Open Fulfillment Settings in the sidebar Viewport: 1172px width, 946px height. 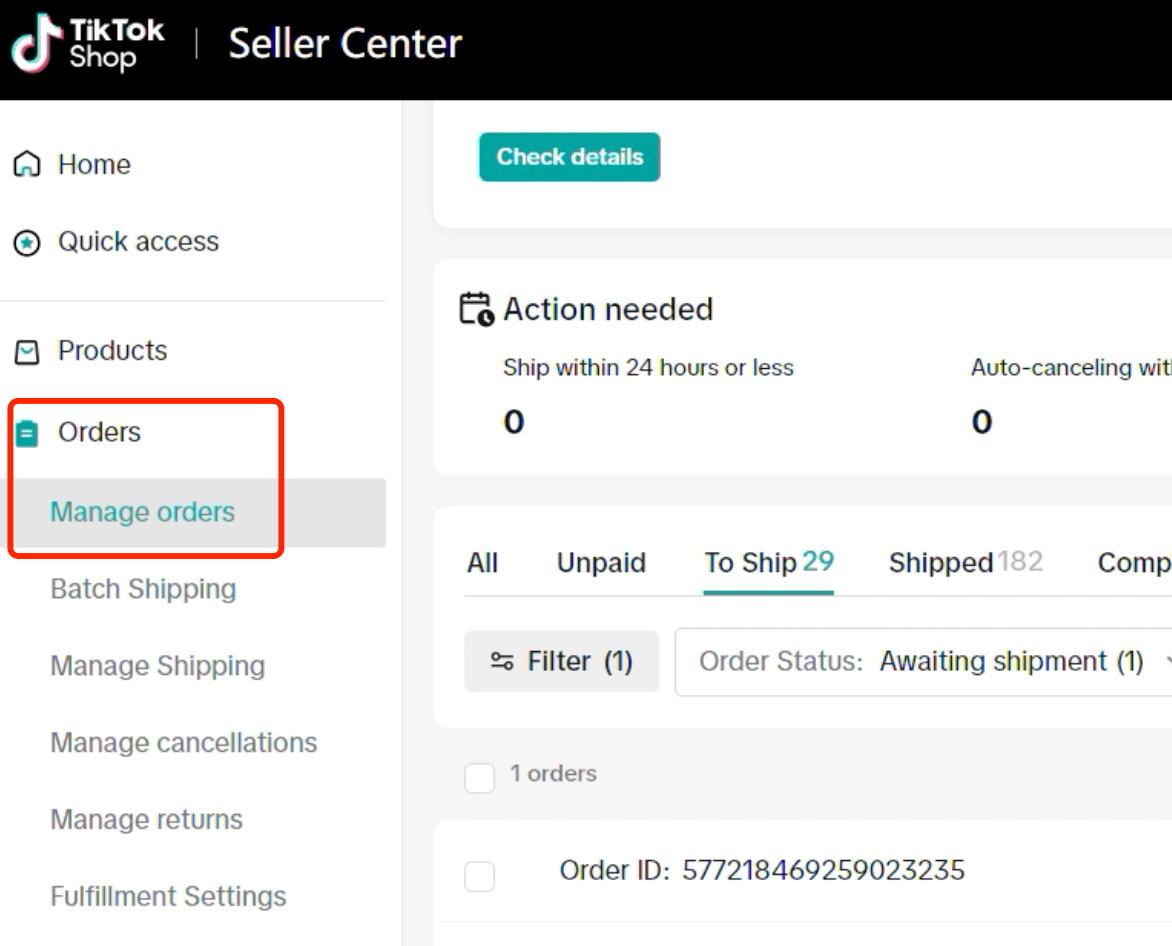tap(168, 896)
